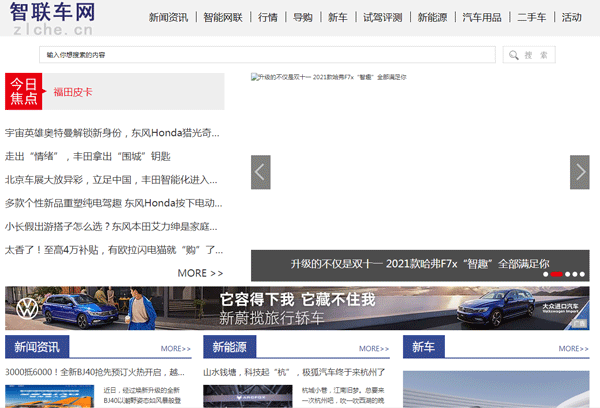
Task: Open article 宇宙英雄奥特曼解锁新身份
Action: pyautogui.click(x=112, y=133)
